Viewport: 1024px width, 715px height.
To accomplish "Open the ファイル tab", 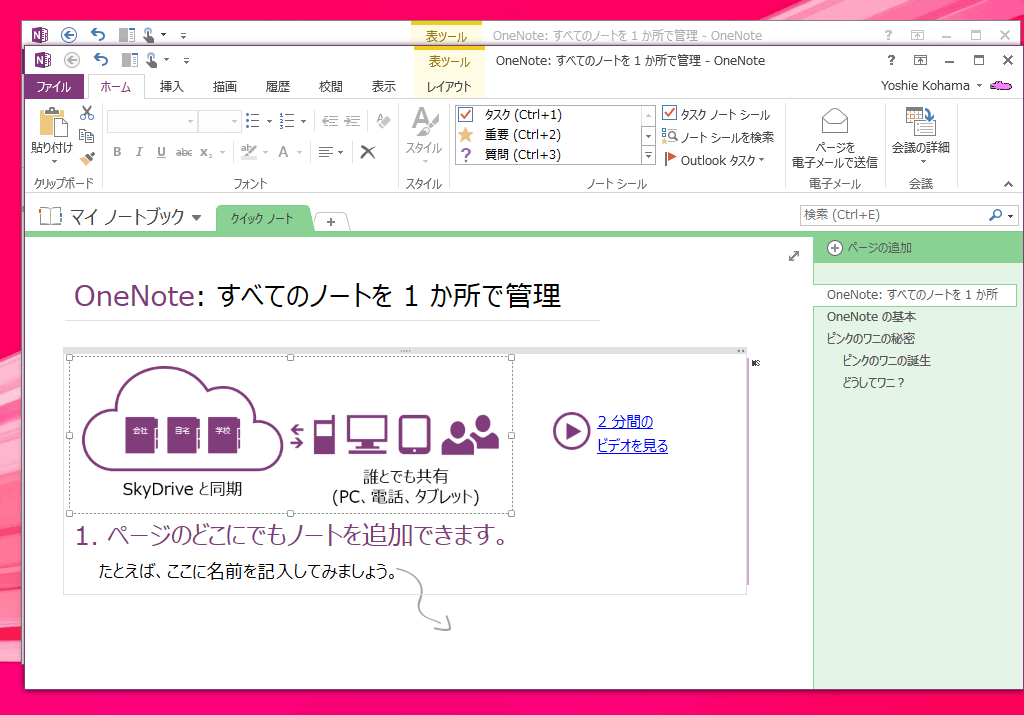I will coord(54,87).
